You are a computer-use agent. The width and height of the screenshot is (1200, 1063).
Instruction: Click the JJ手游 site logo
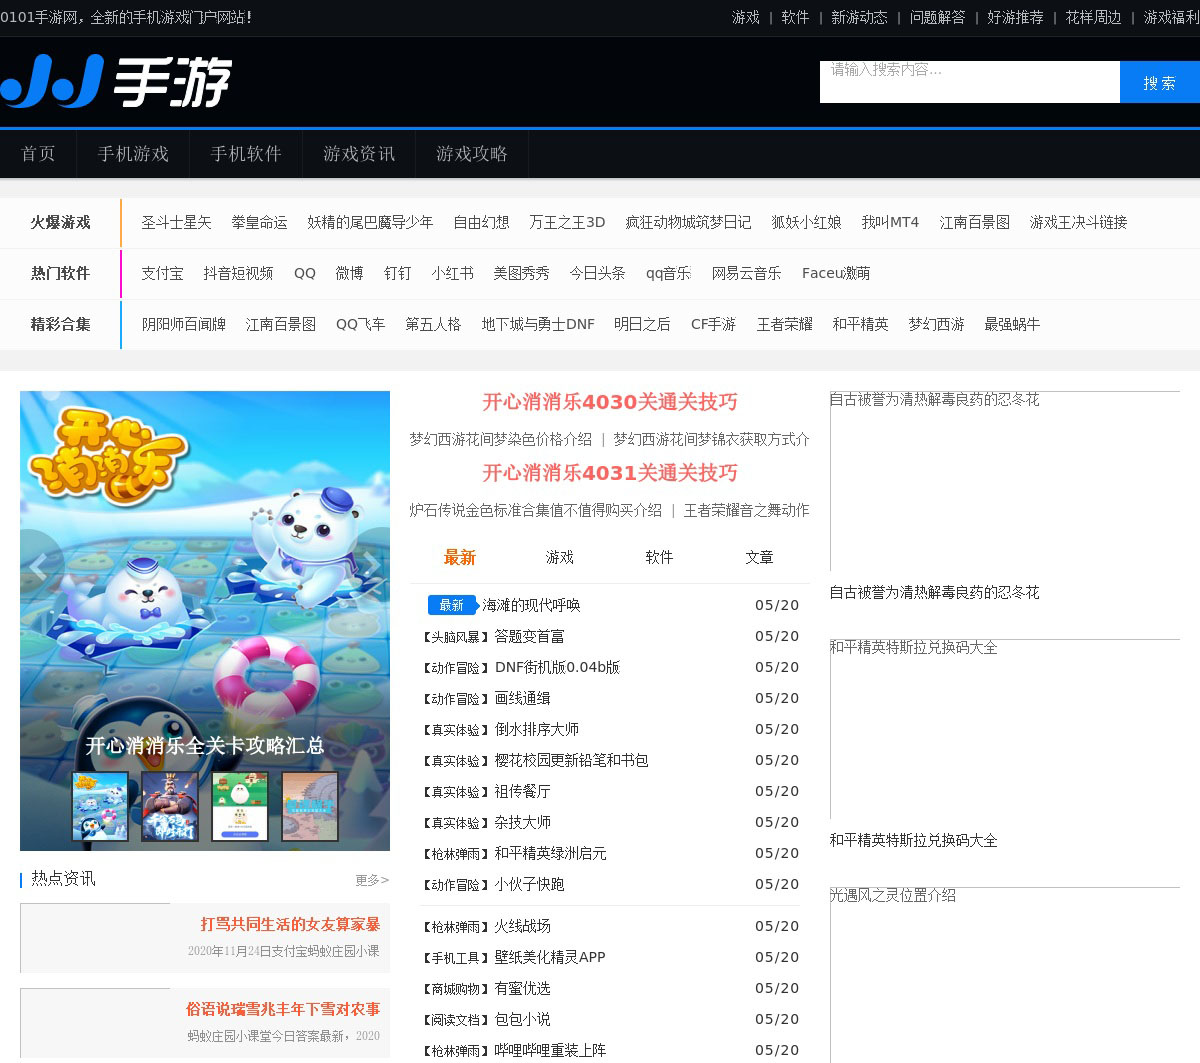pyautogui.click(x=116, y=81)
